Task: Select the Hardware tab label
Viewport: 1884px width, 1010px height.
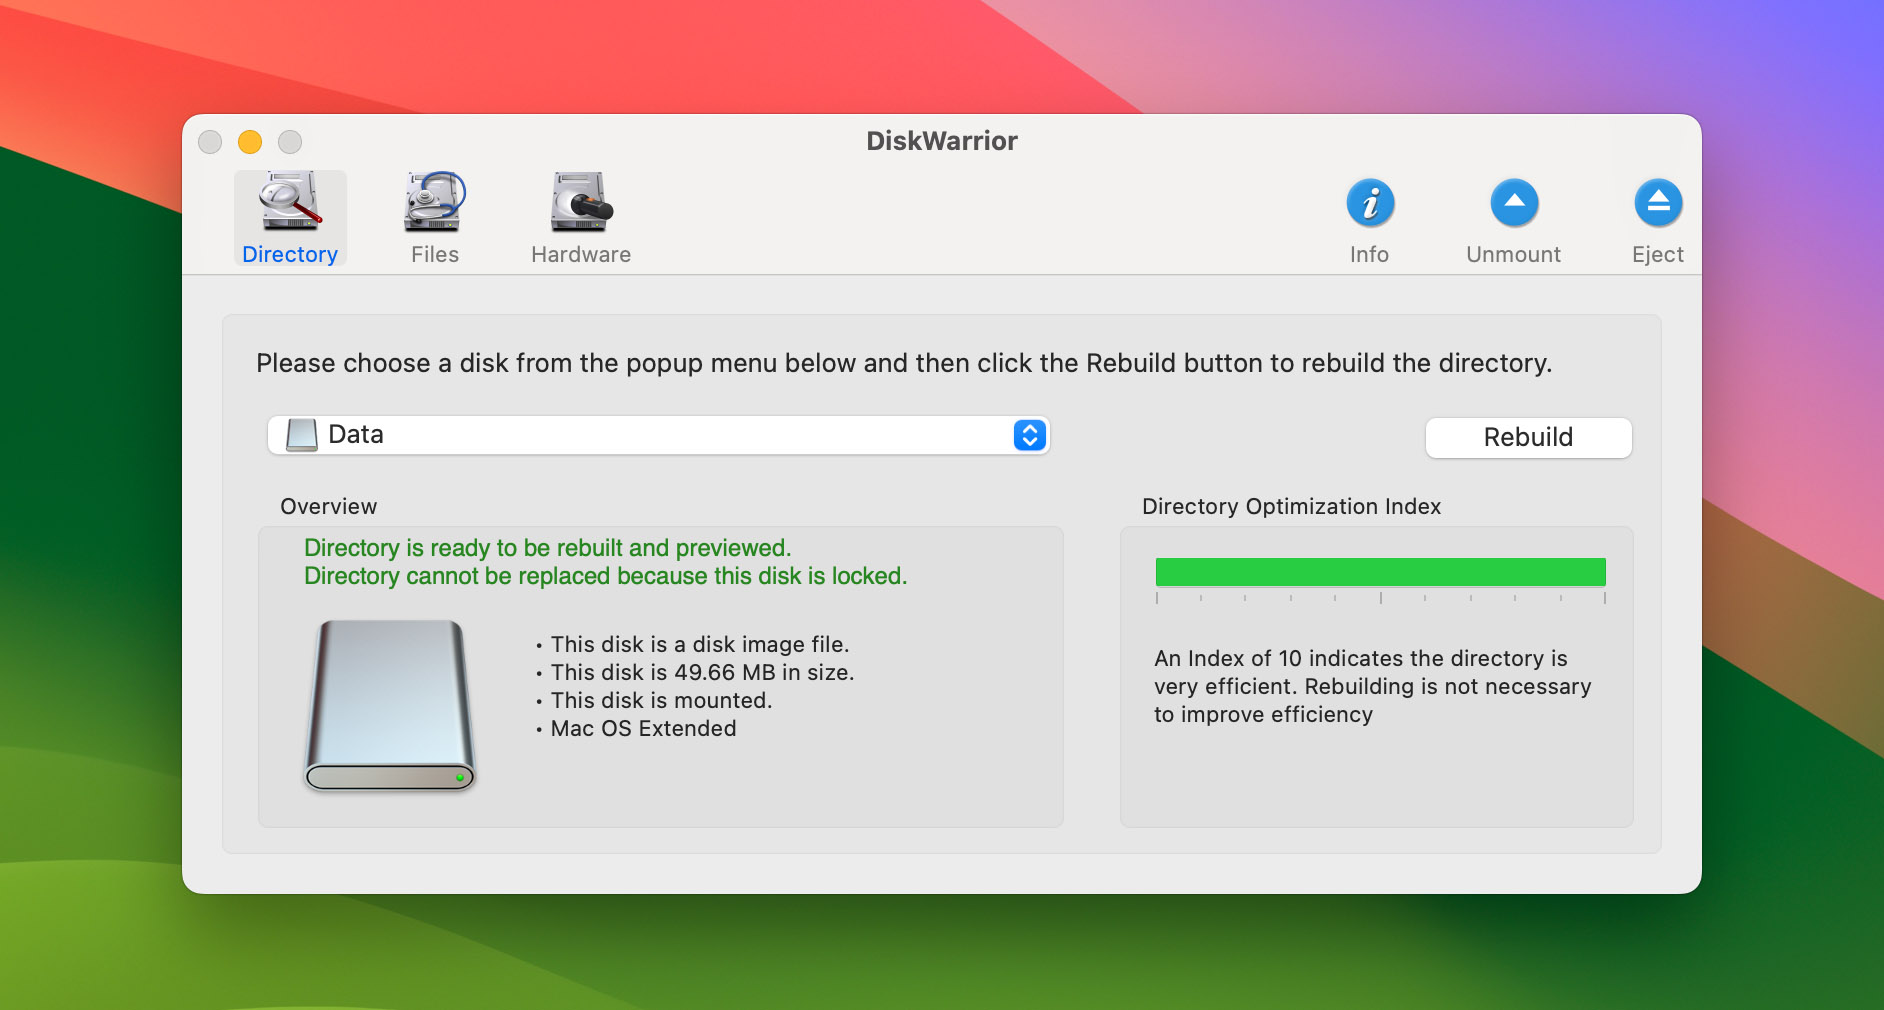Action: click(581, 255)
